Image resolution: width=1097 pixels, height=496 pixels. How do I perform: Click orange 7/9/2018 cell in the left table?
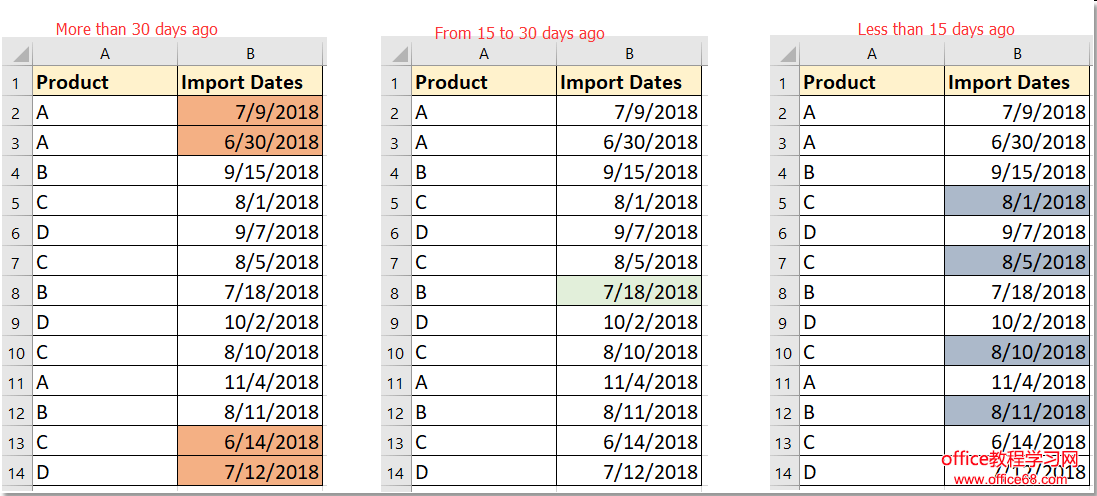click(250, 112)
